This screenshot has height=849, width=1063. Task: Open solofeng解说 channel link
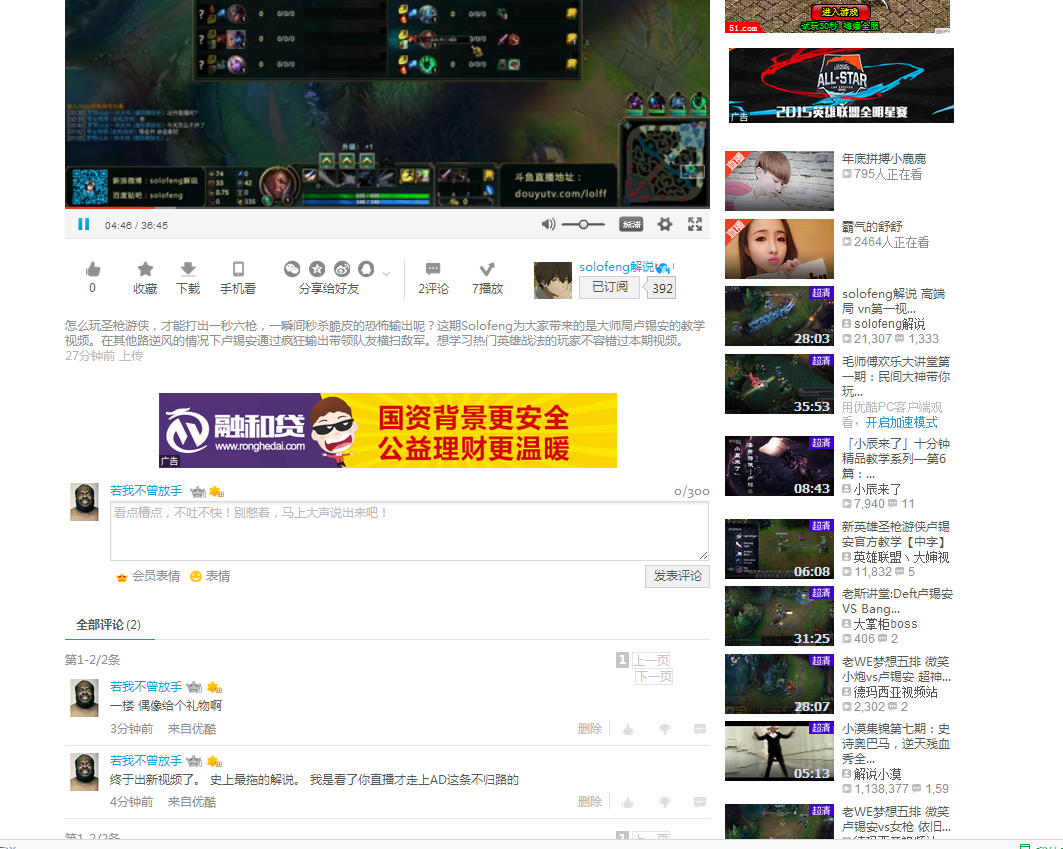coord(616,266)
